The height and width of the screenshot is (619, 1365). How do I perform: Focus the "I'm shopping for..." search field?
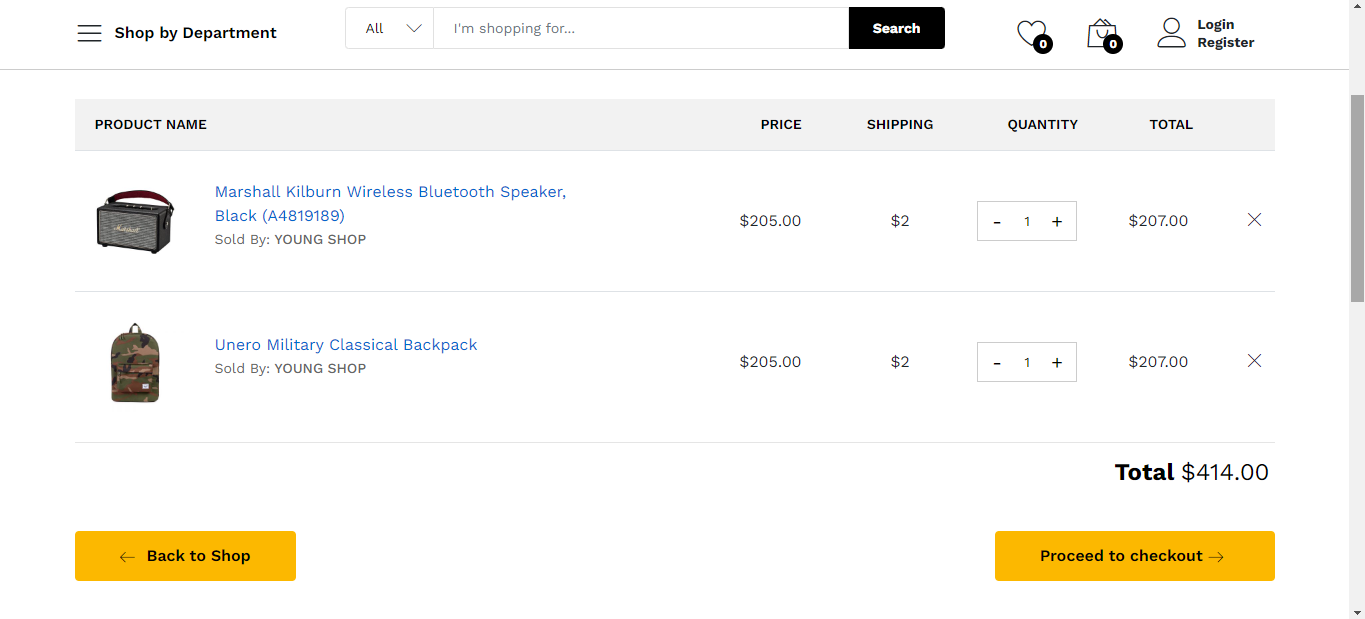coord(640,29)
